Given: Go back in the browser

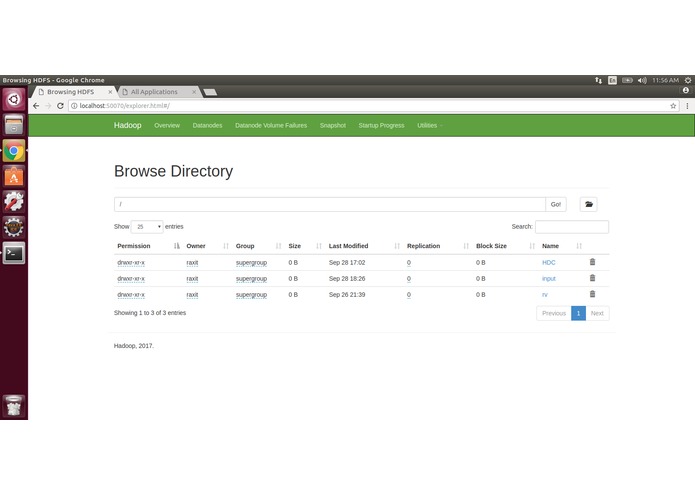Looking at the screenshot, I should coord(36,106).
